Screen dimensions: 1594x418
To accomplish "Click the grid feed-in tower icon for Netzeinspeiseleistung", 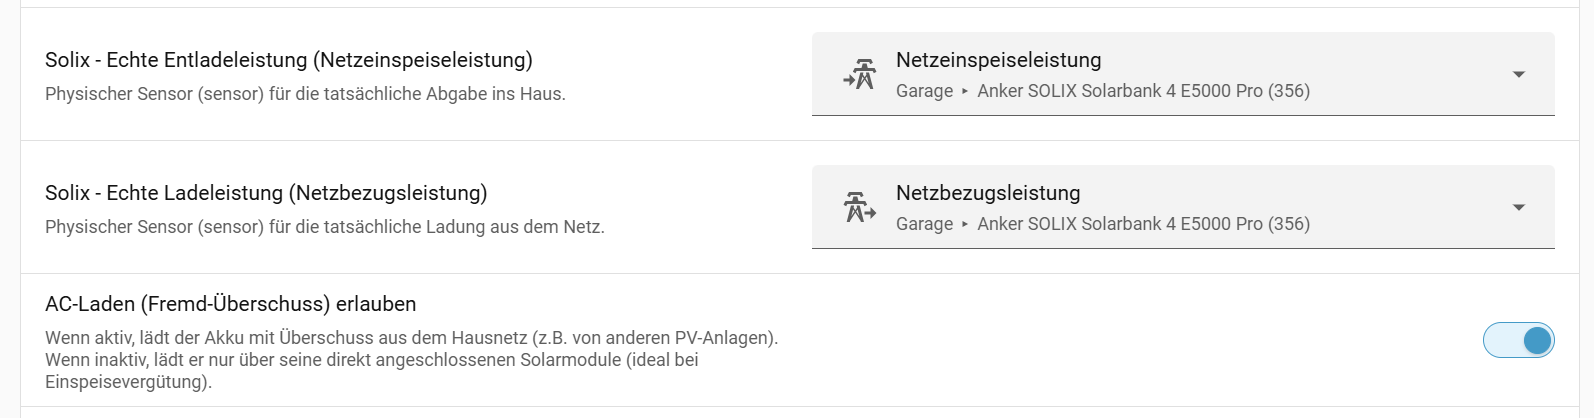I will click(859, 75).
